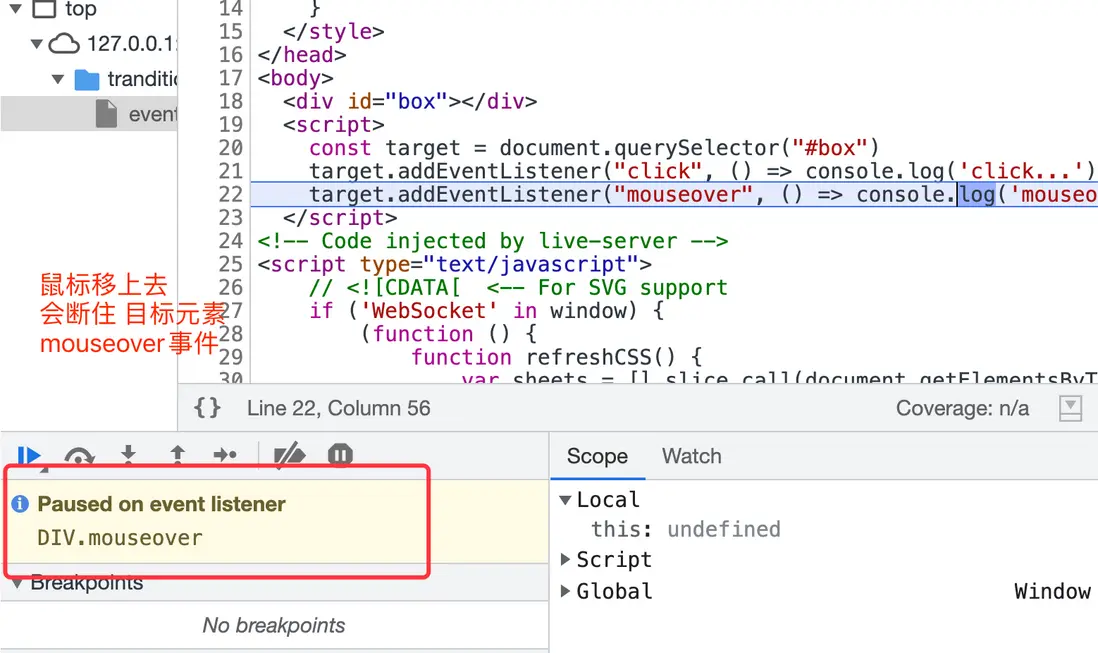Resume script execution button
The width and height of the screenshot is (1098, 653).
point(30,457)
